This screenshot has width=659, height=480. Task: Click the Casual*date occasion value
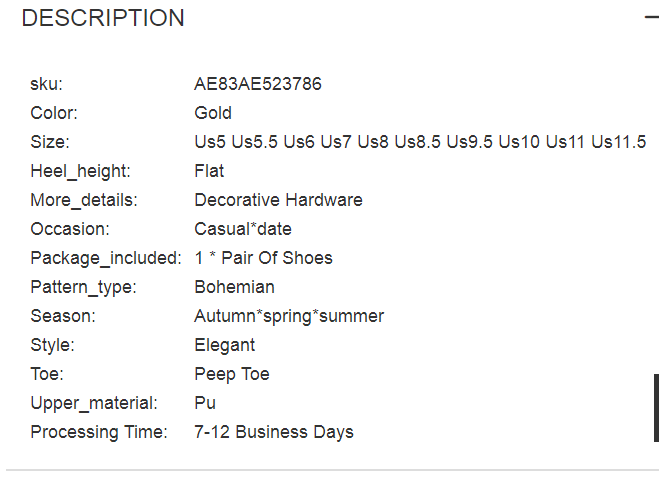[x=243, y=229]
